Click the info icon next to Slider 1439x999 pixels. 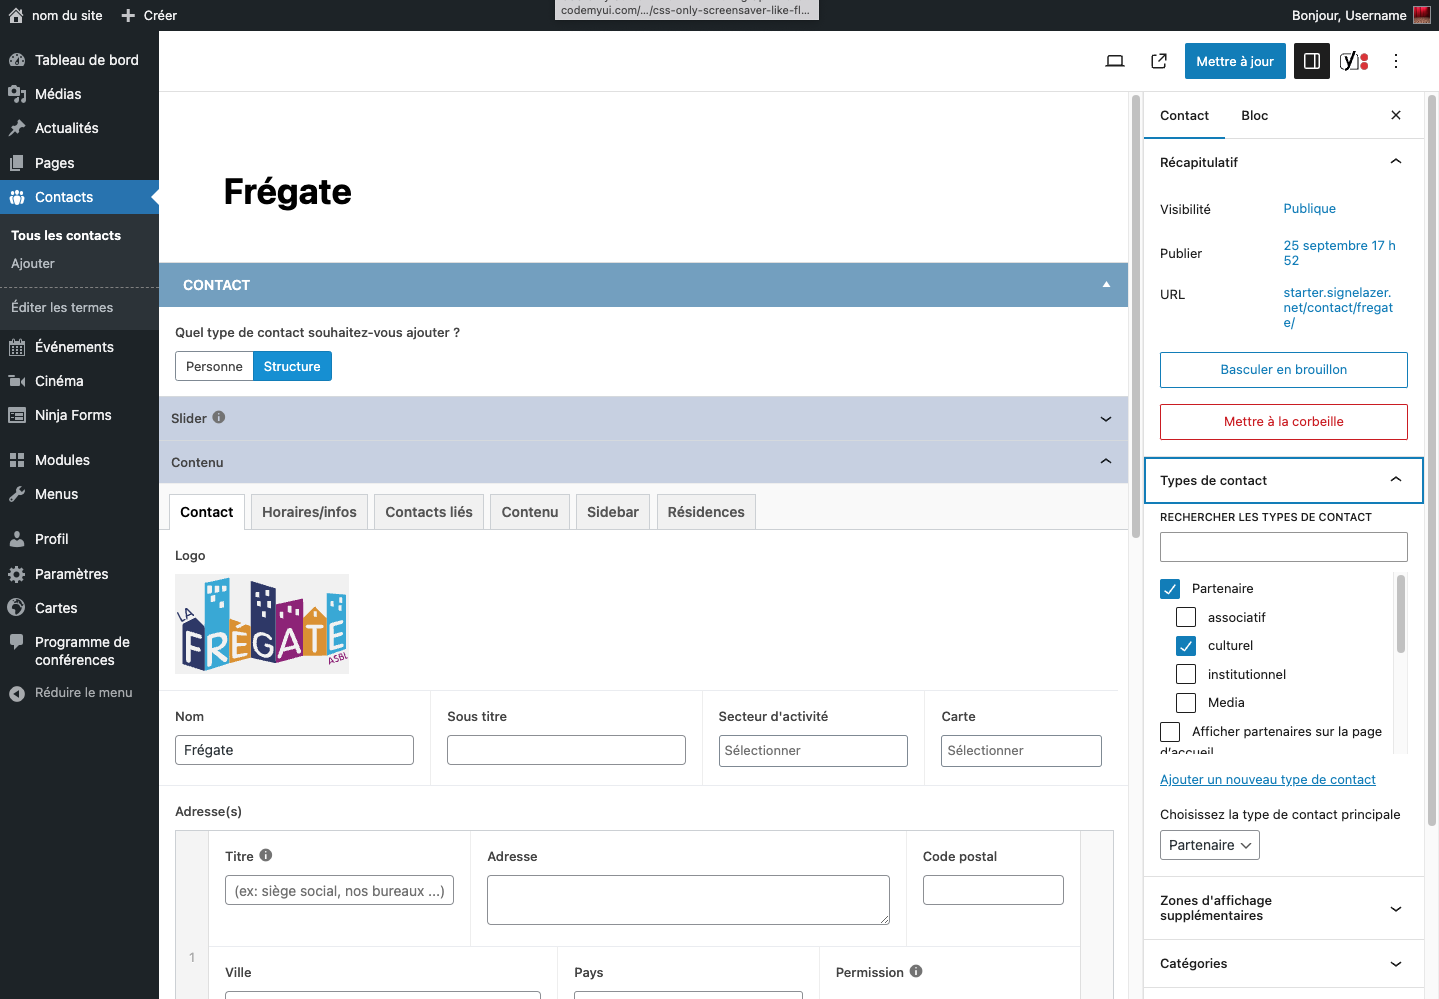click(219, 417)
